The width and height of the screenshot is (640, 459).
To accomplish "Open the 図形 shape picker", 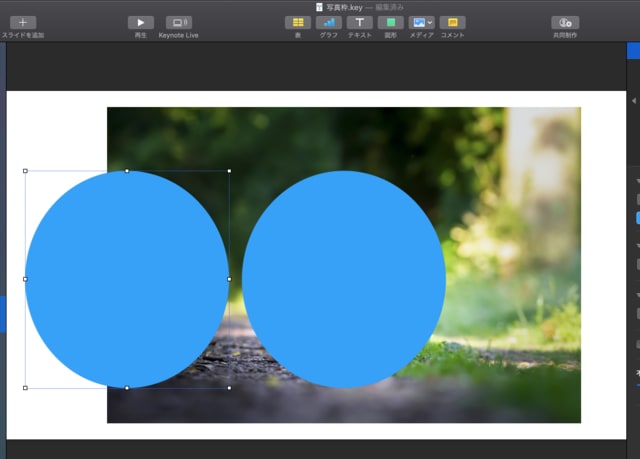I will 391,22.
